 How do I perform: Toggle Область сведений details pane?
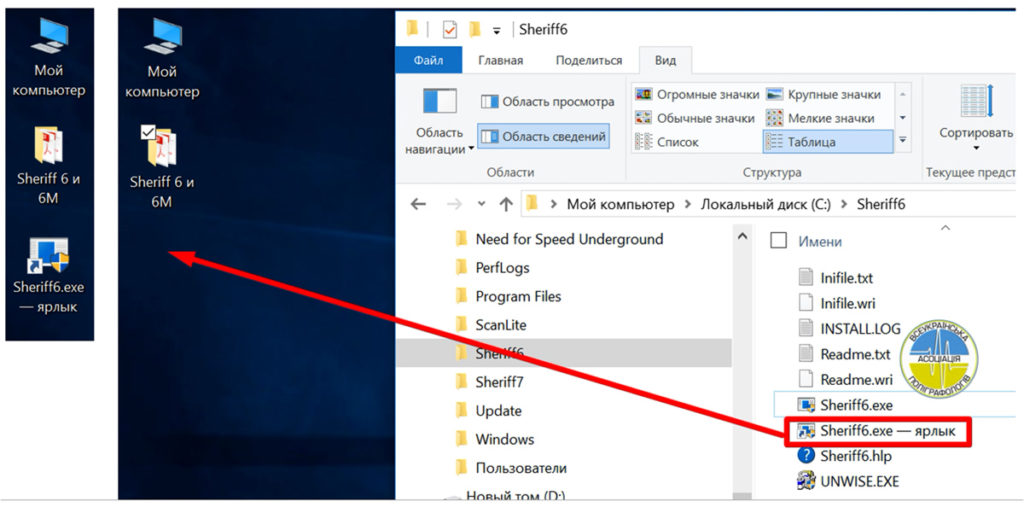tap(544, 136)
